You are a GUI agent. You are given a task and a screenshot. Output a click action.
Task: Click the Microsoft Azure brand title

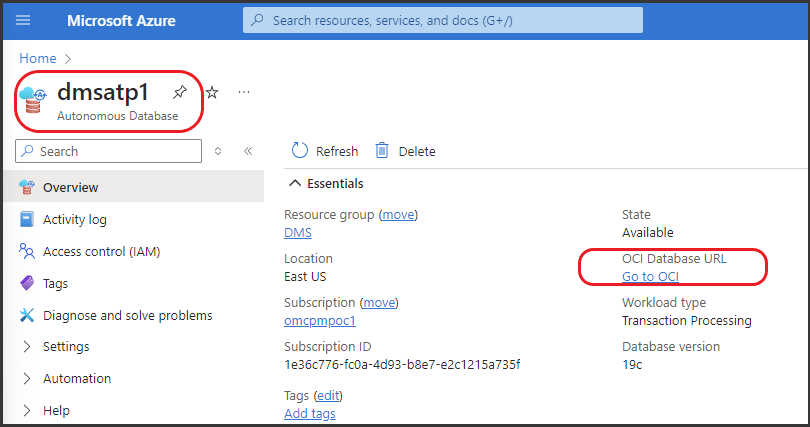121,21
